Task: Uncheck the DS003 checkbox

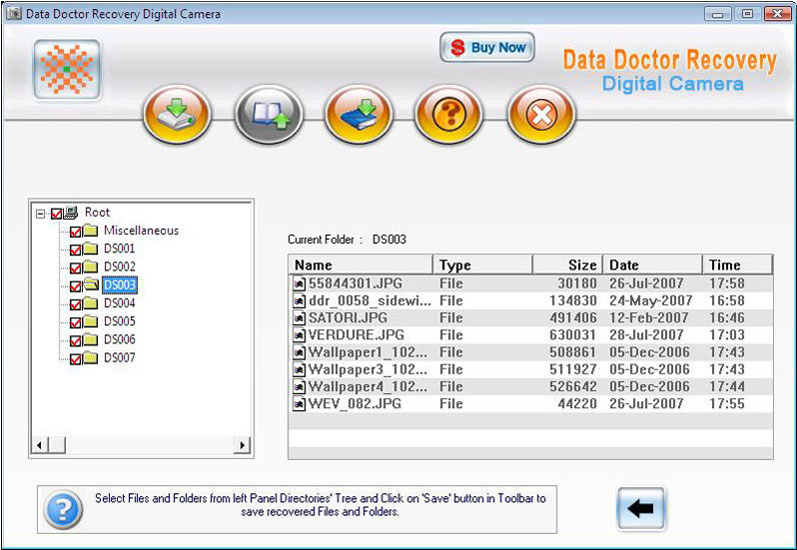Action: click(75, 286)
